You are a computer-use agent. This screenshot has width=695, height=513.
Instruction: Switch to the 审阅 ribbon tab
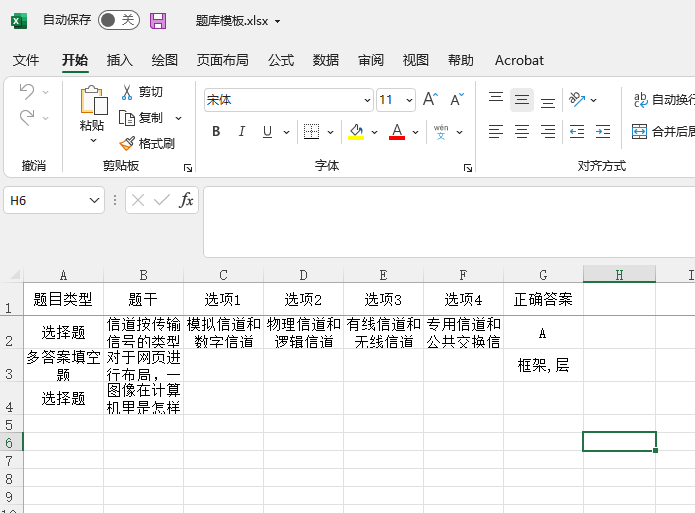(371, 60)
